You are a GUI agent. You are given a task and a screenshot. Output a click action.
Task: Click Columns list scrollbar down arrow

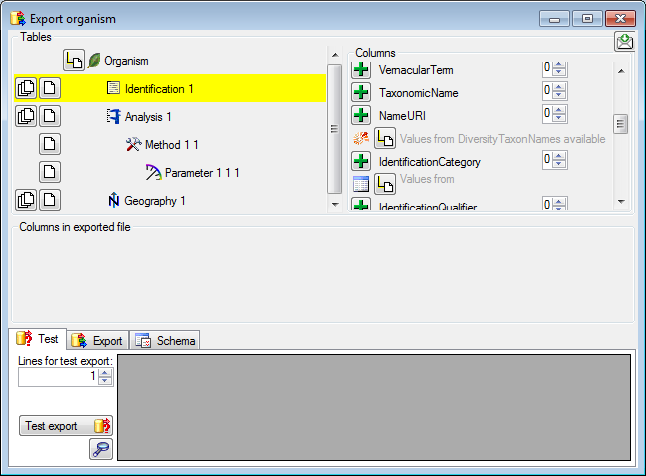621,202
